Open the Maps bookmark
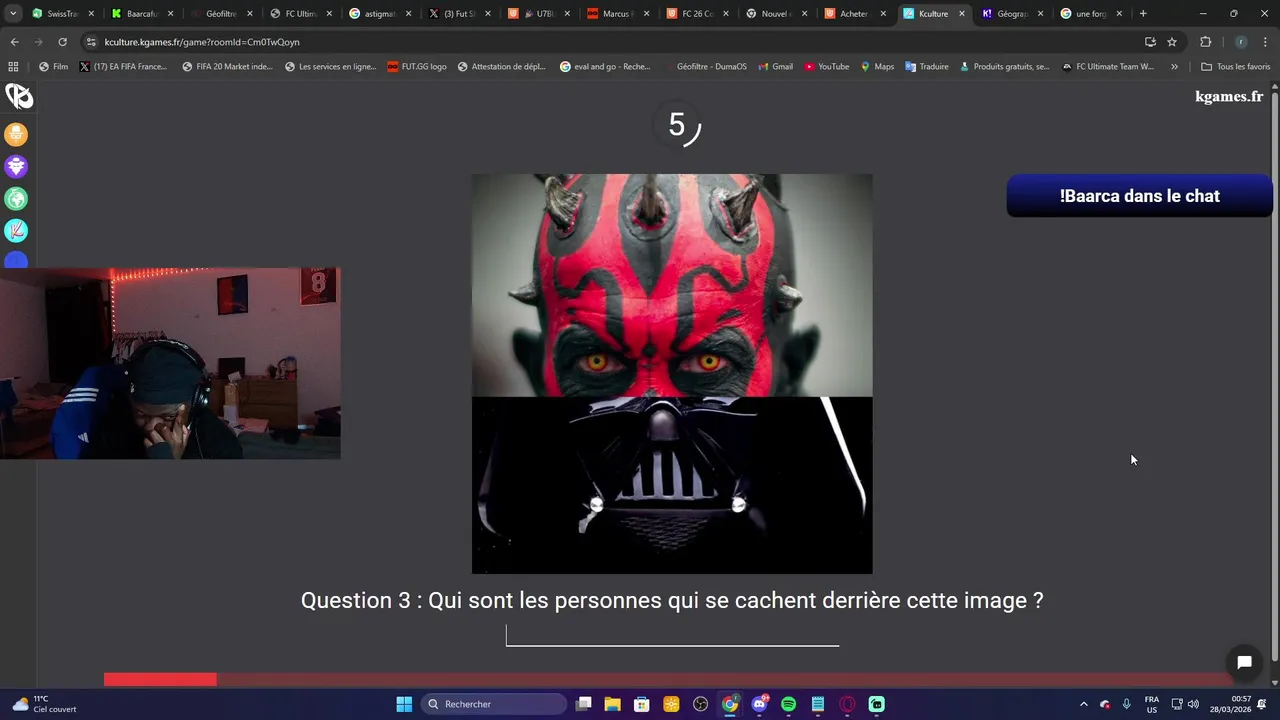1280x720 pixels. [x=877, y=67]
